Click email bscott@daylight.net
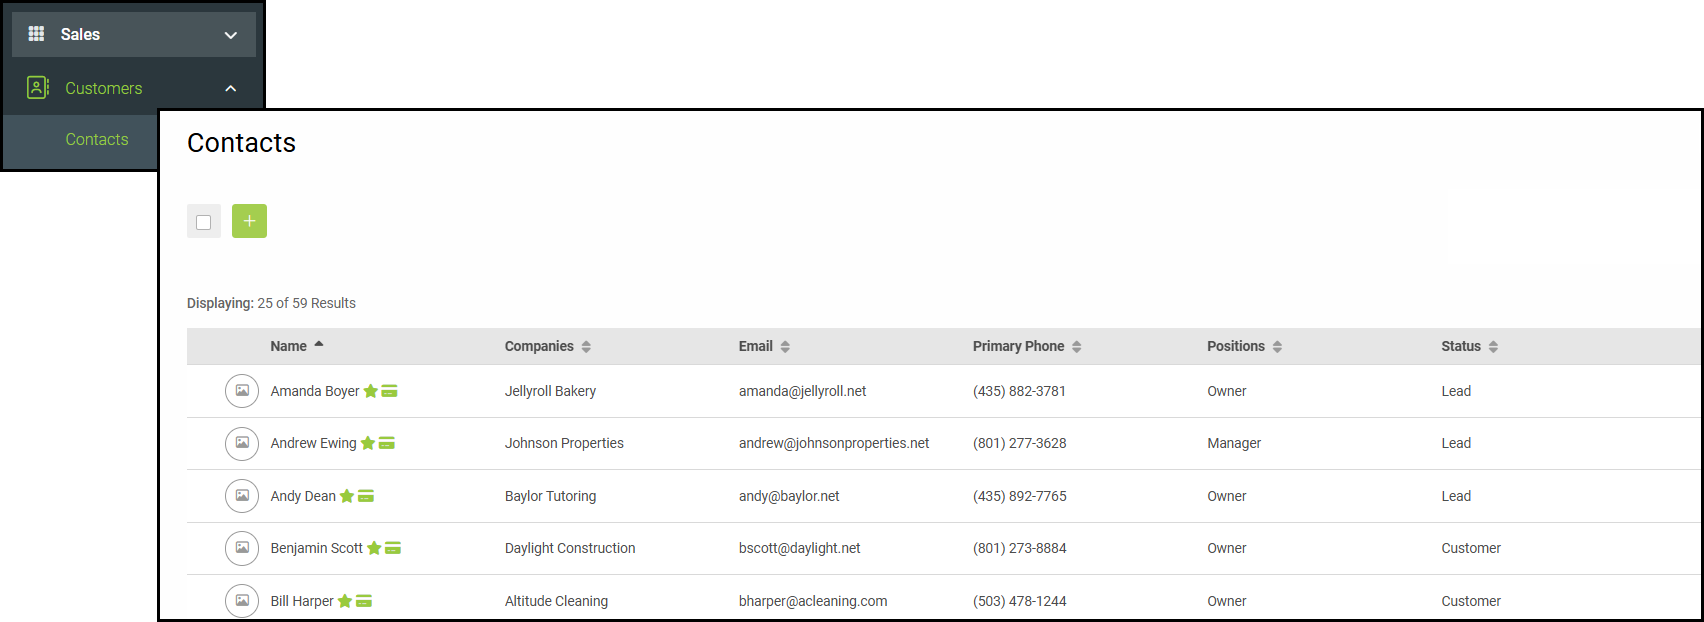Image resolution: width=1704 pixels, height=622 pixels. pyautogui.click(x=800, y=548)
